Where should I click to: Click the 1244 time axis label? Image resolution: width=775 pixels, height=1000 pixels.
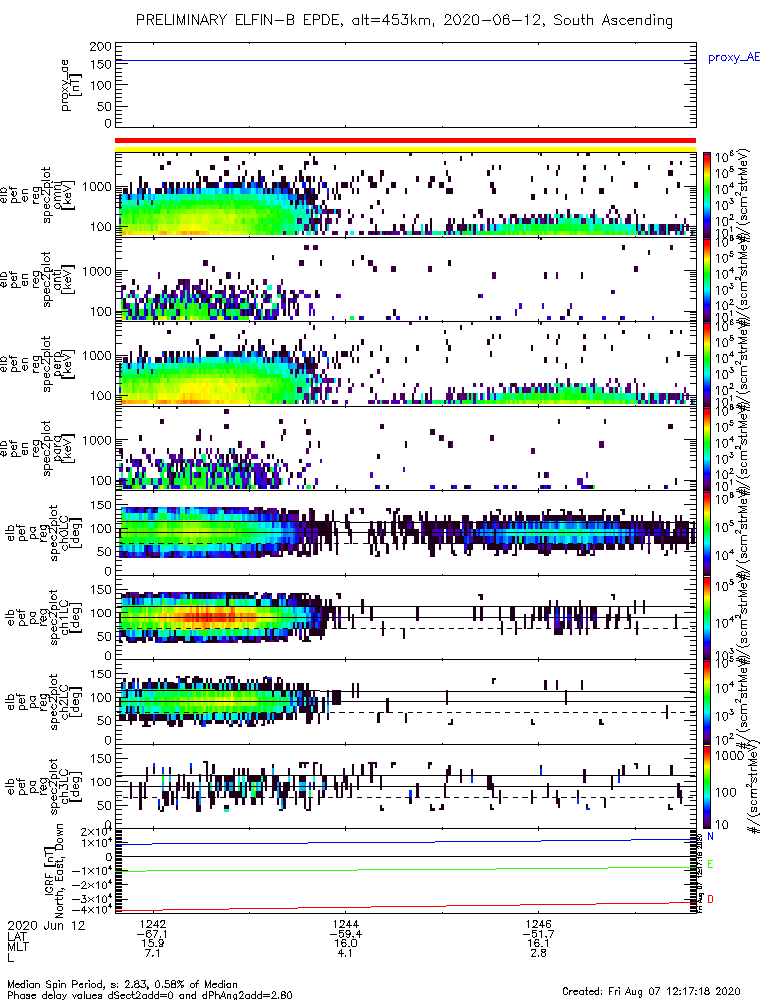(x=345, y=923)
